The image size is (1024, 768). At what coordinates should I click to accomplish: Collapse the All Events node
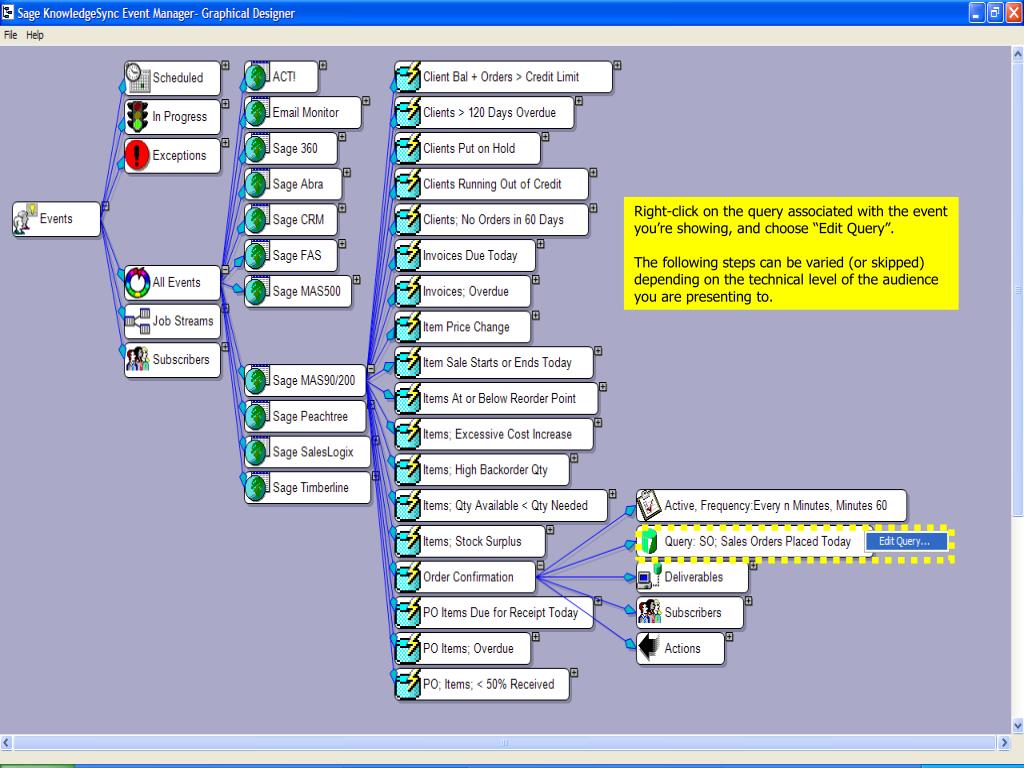(225, 270)
